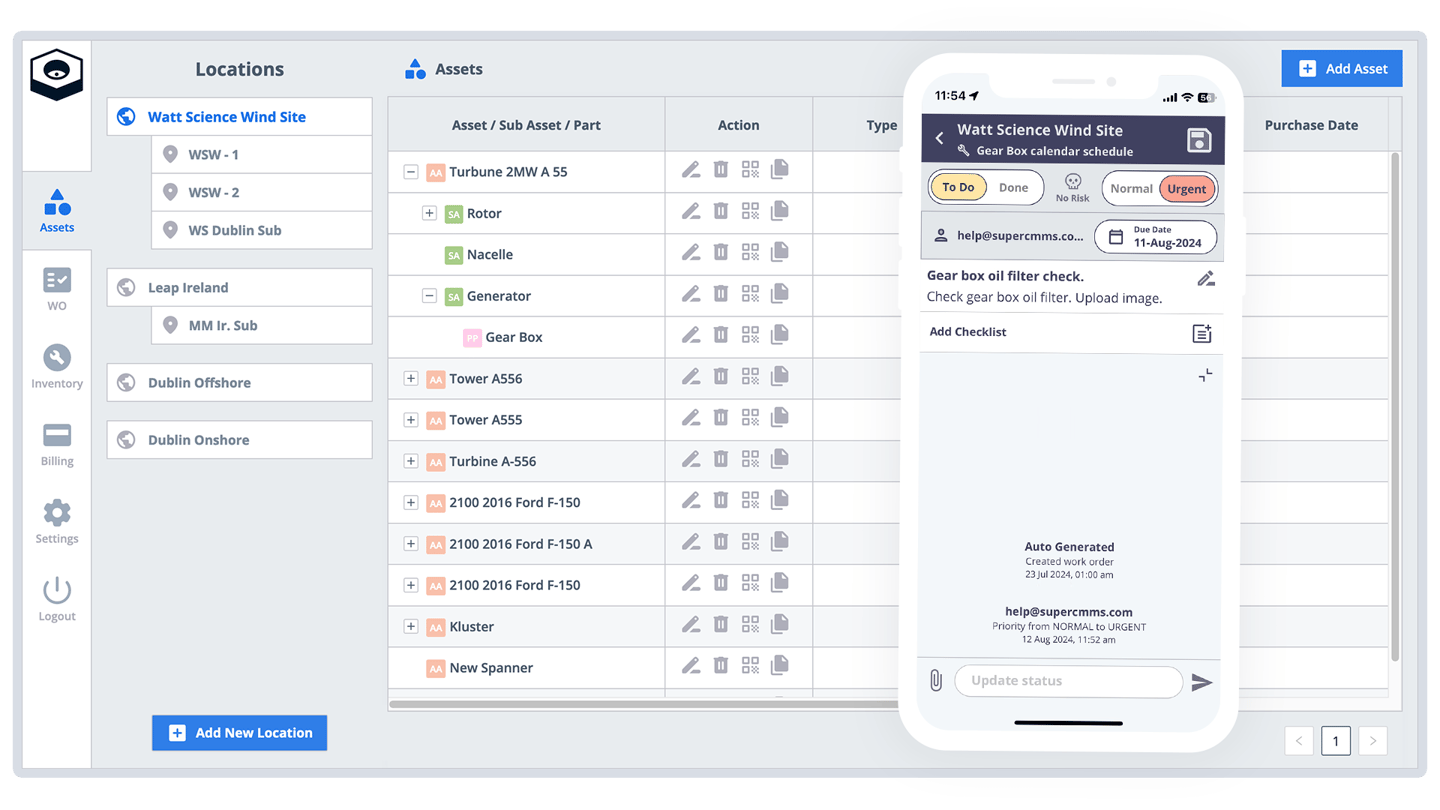The height and width of the screenshot is (810, 1440).
Task: Edit the New Spanner asset
Action: pos(691,667)
